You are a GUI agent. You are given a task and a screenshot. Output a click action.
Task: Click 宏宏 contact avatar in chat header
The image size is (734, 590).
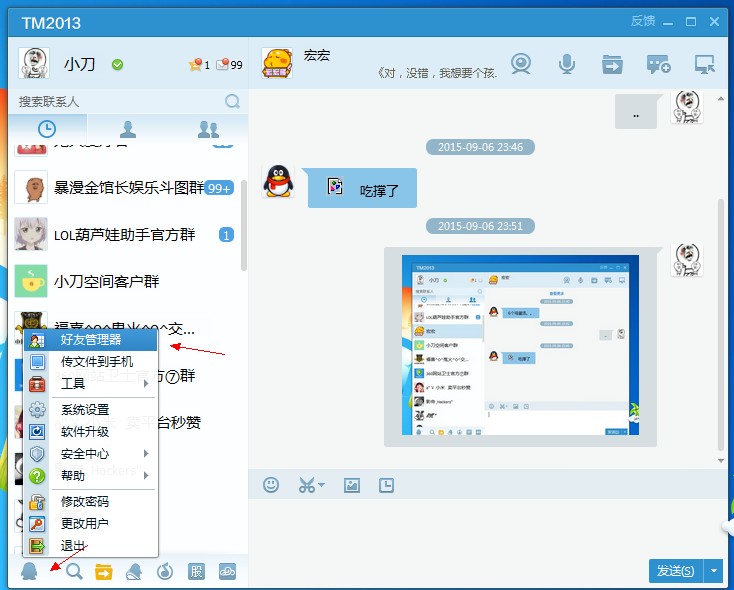point(277,63)
